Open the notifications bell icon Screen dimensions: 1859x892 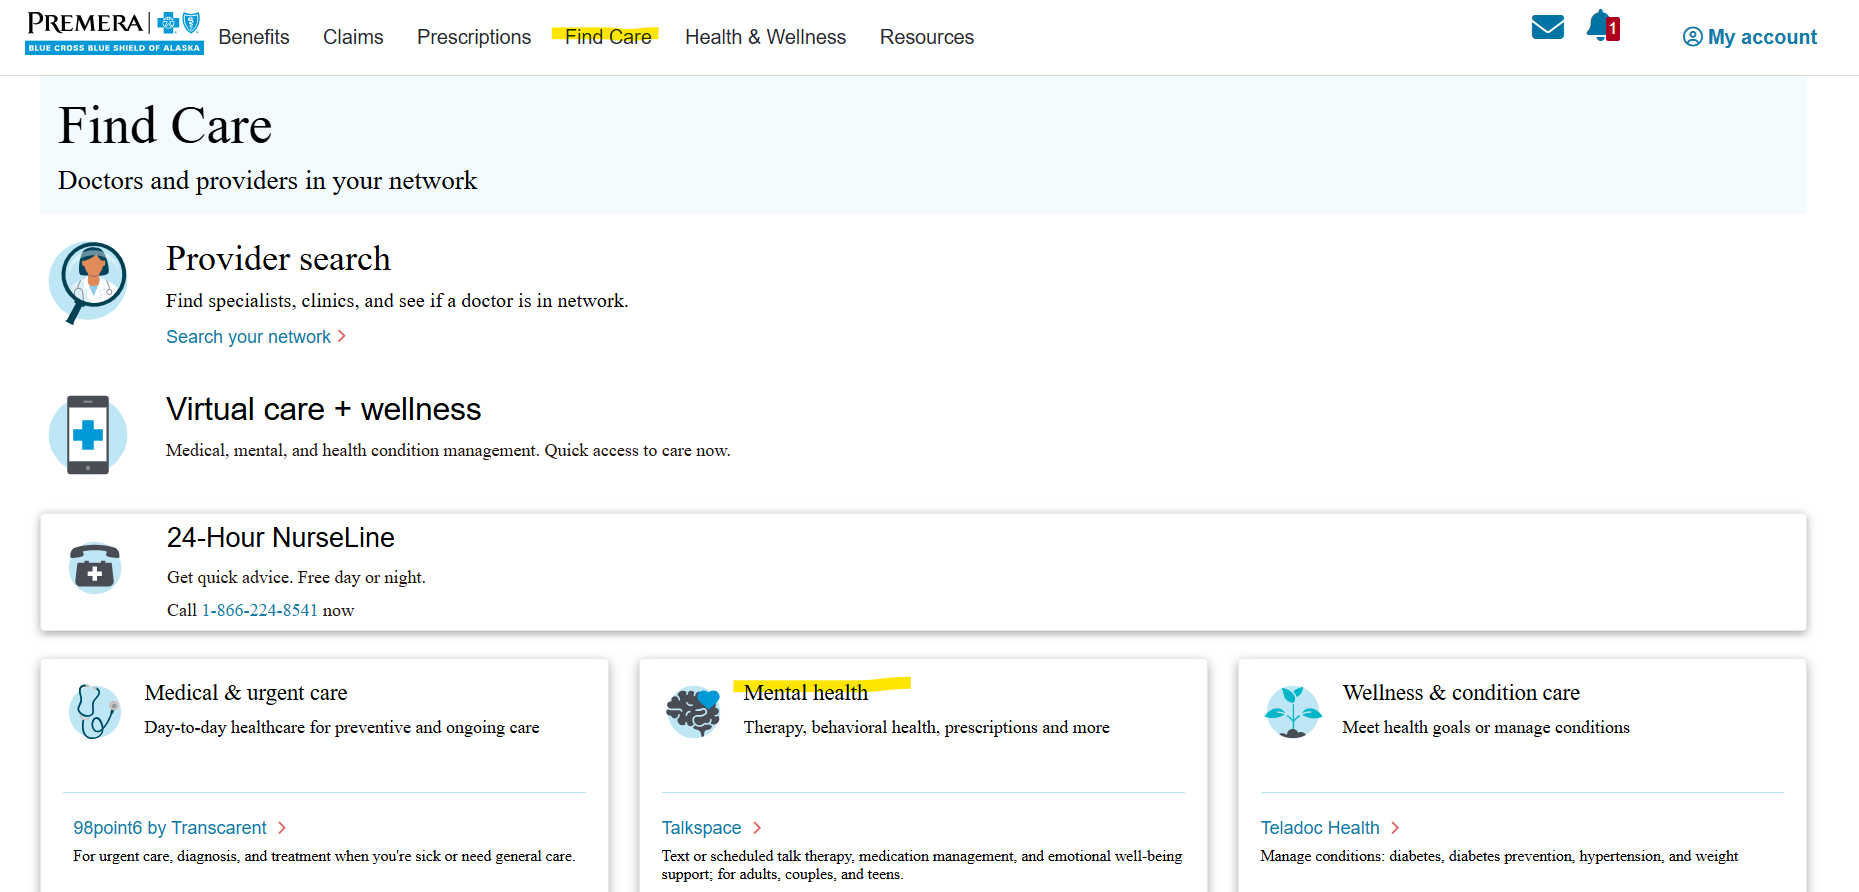(1603, 26)
